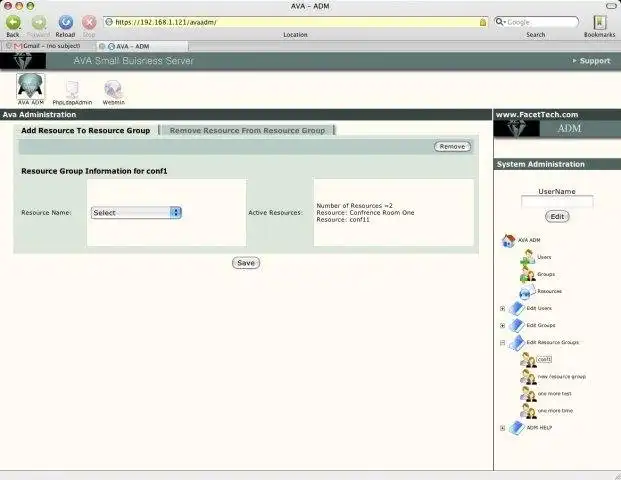Click the UserName text field
This screenshot has height=480, width=621.
tap(557, 202)
